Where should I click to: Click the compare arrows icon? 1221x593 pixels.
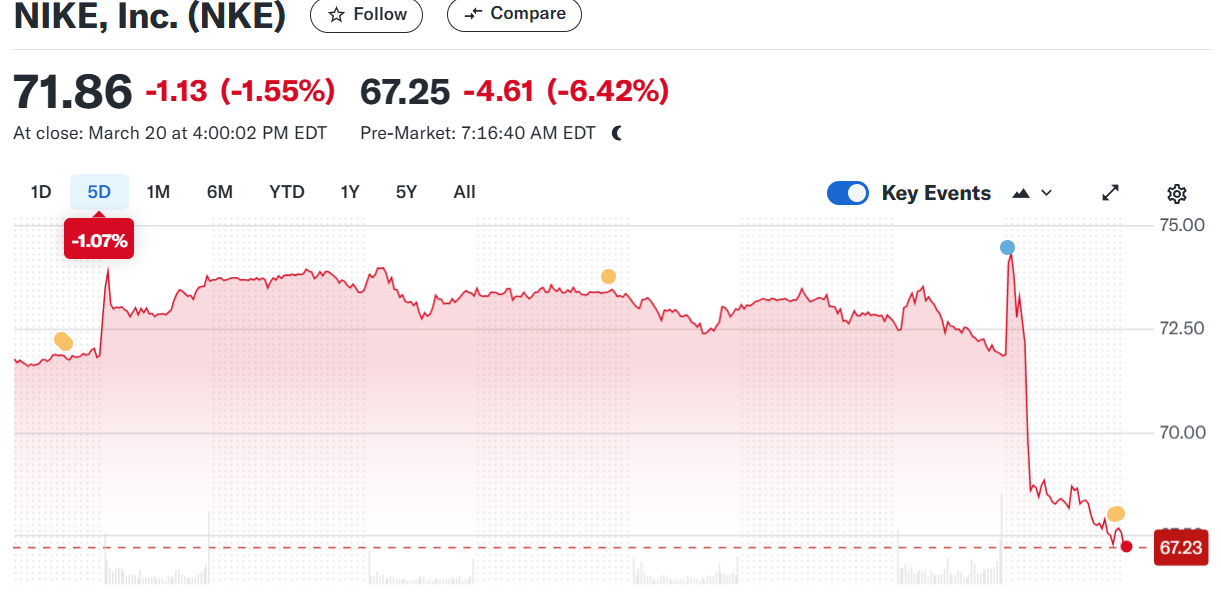[x=474, y=14]
